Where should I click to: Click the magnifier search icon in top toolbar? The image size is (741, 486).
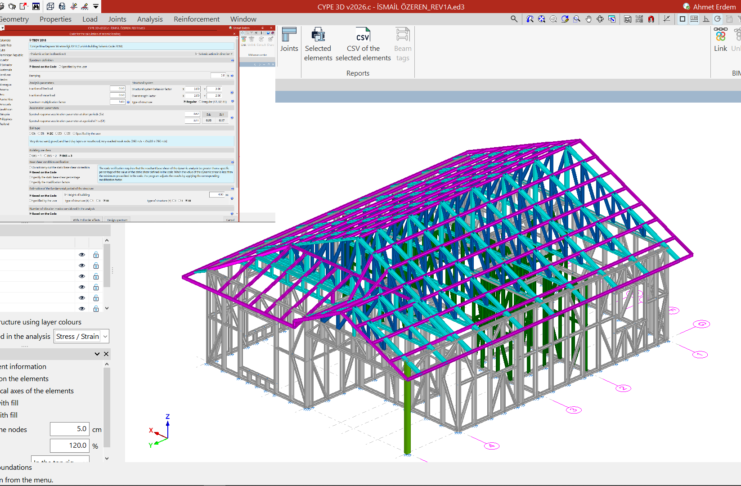tap(515, 18)
